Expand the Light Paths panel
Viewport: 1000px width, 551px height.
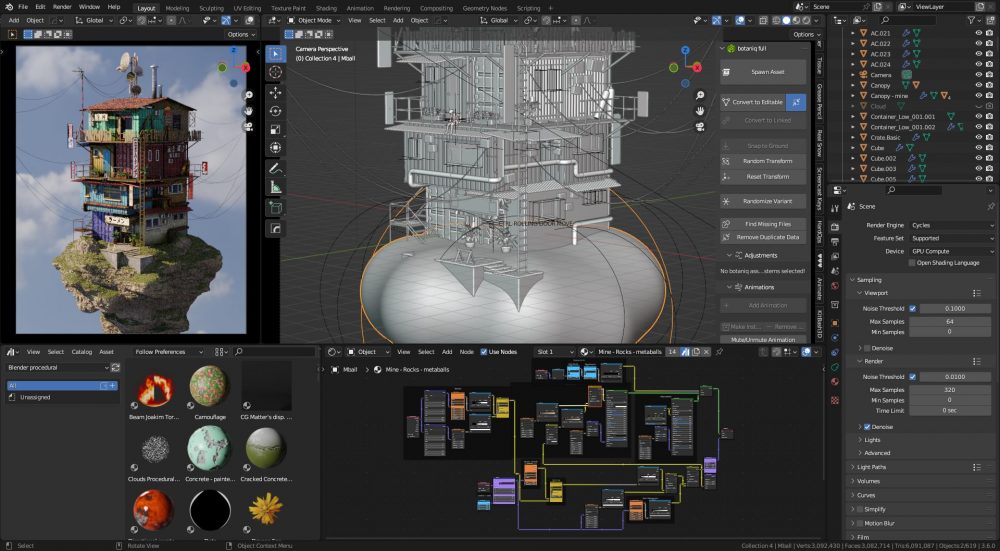coord(871,467)
